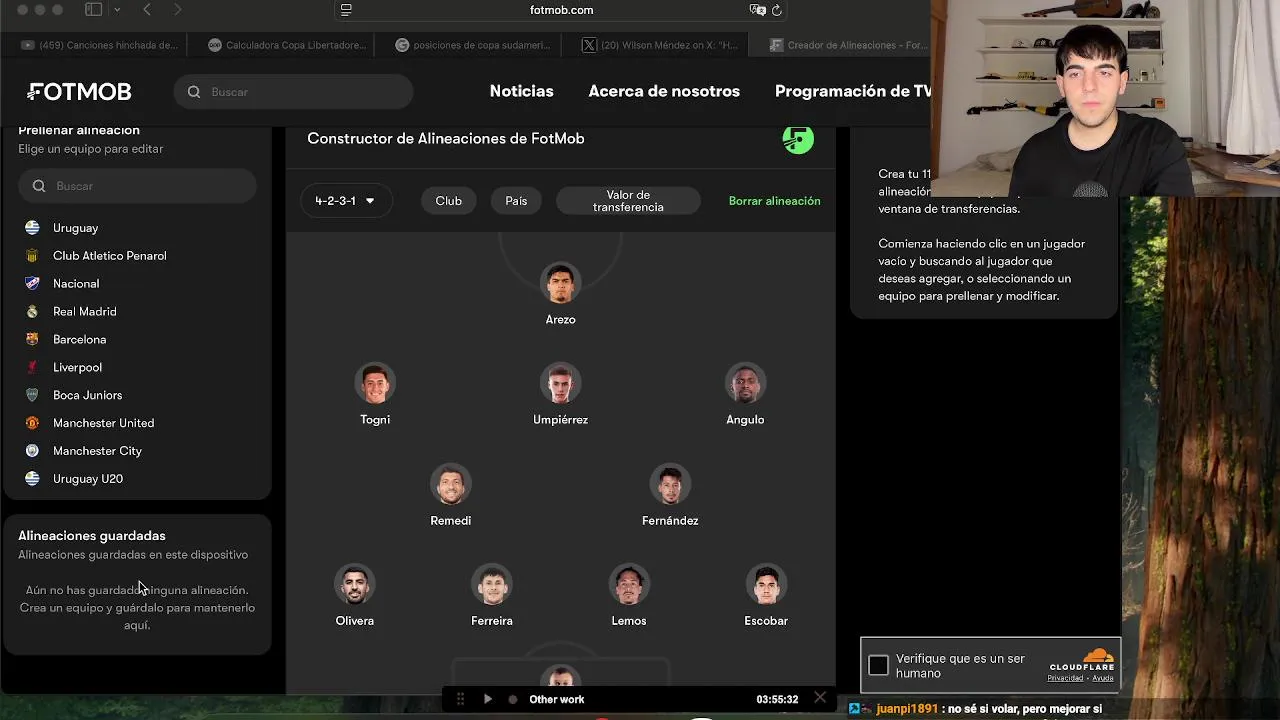
Task: Select Togni player photo
Action: [375, 383]
